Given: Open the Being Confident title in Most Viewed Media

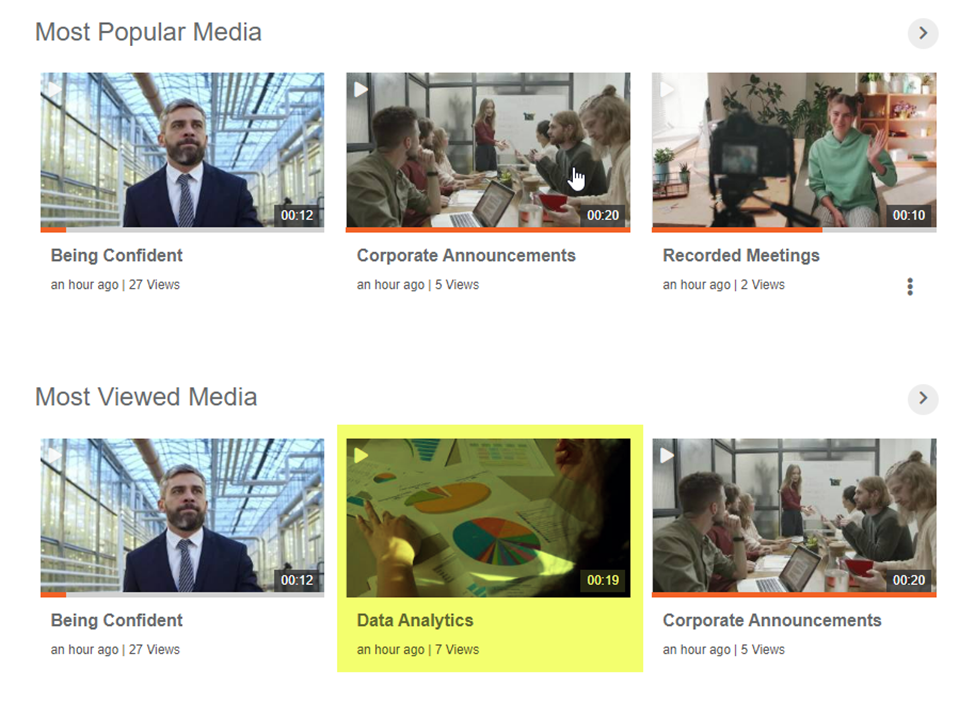Looking at the screenshot, I should (116, 620).
